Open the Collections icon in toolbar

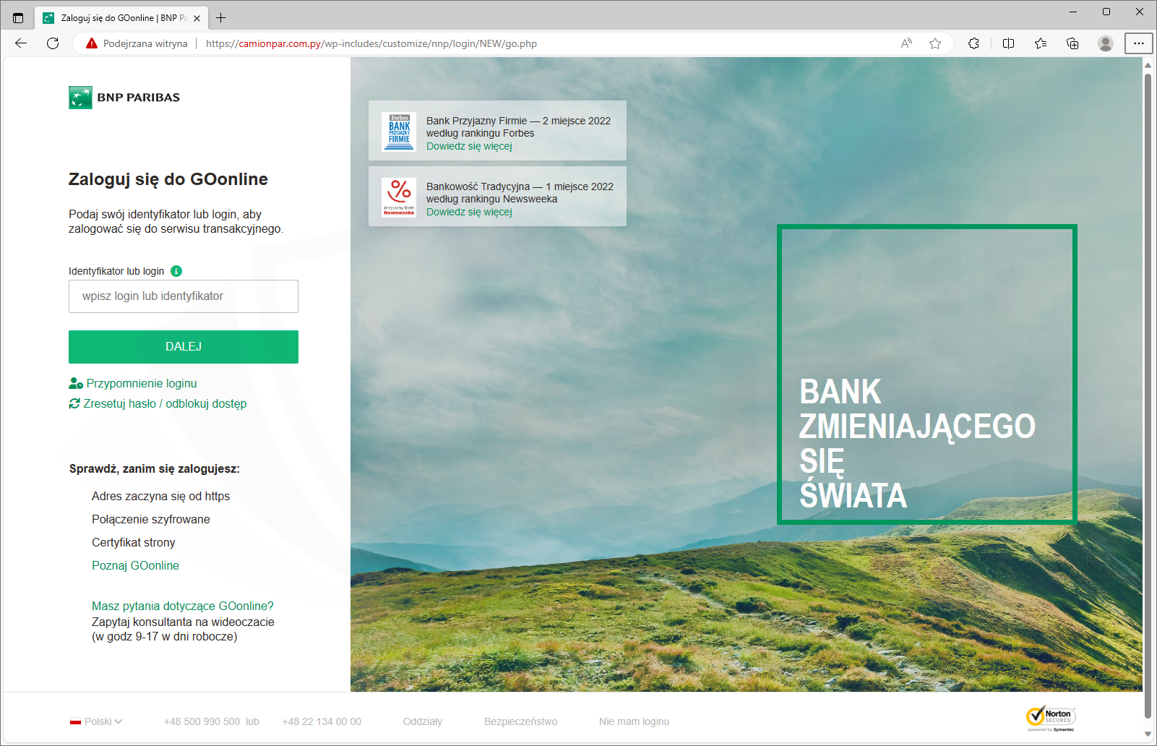point(1073,44)
